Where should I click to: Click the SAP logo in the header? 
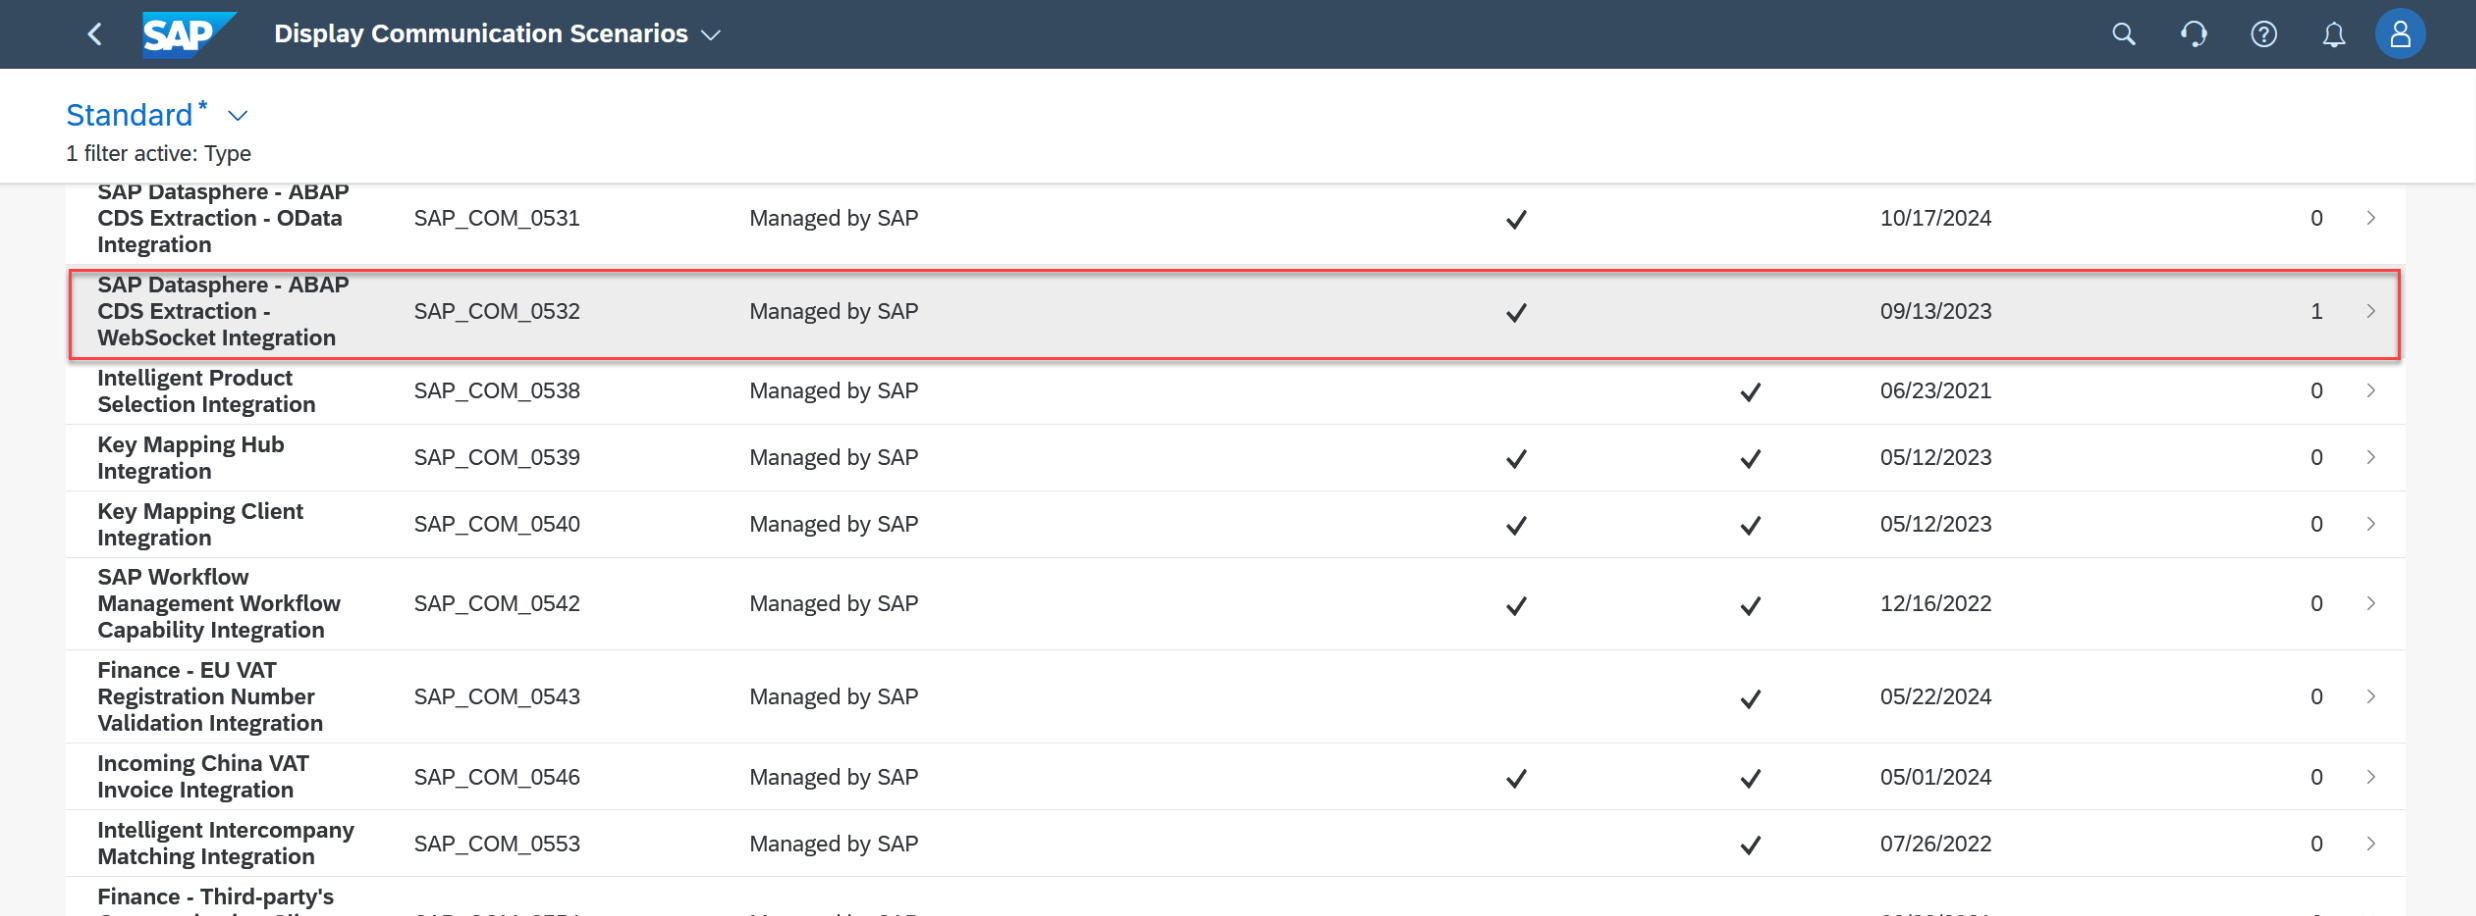(x=186, y=33)
